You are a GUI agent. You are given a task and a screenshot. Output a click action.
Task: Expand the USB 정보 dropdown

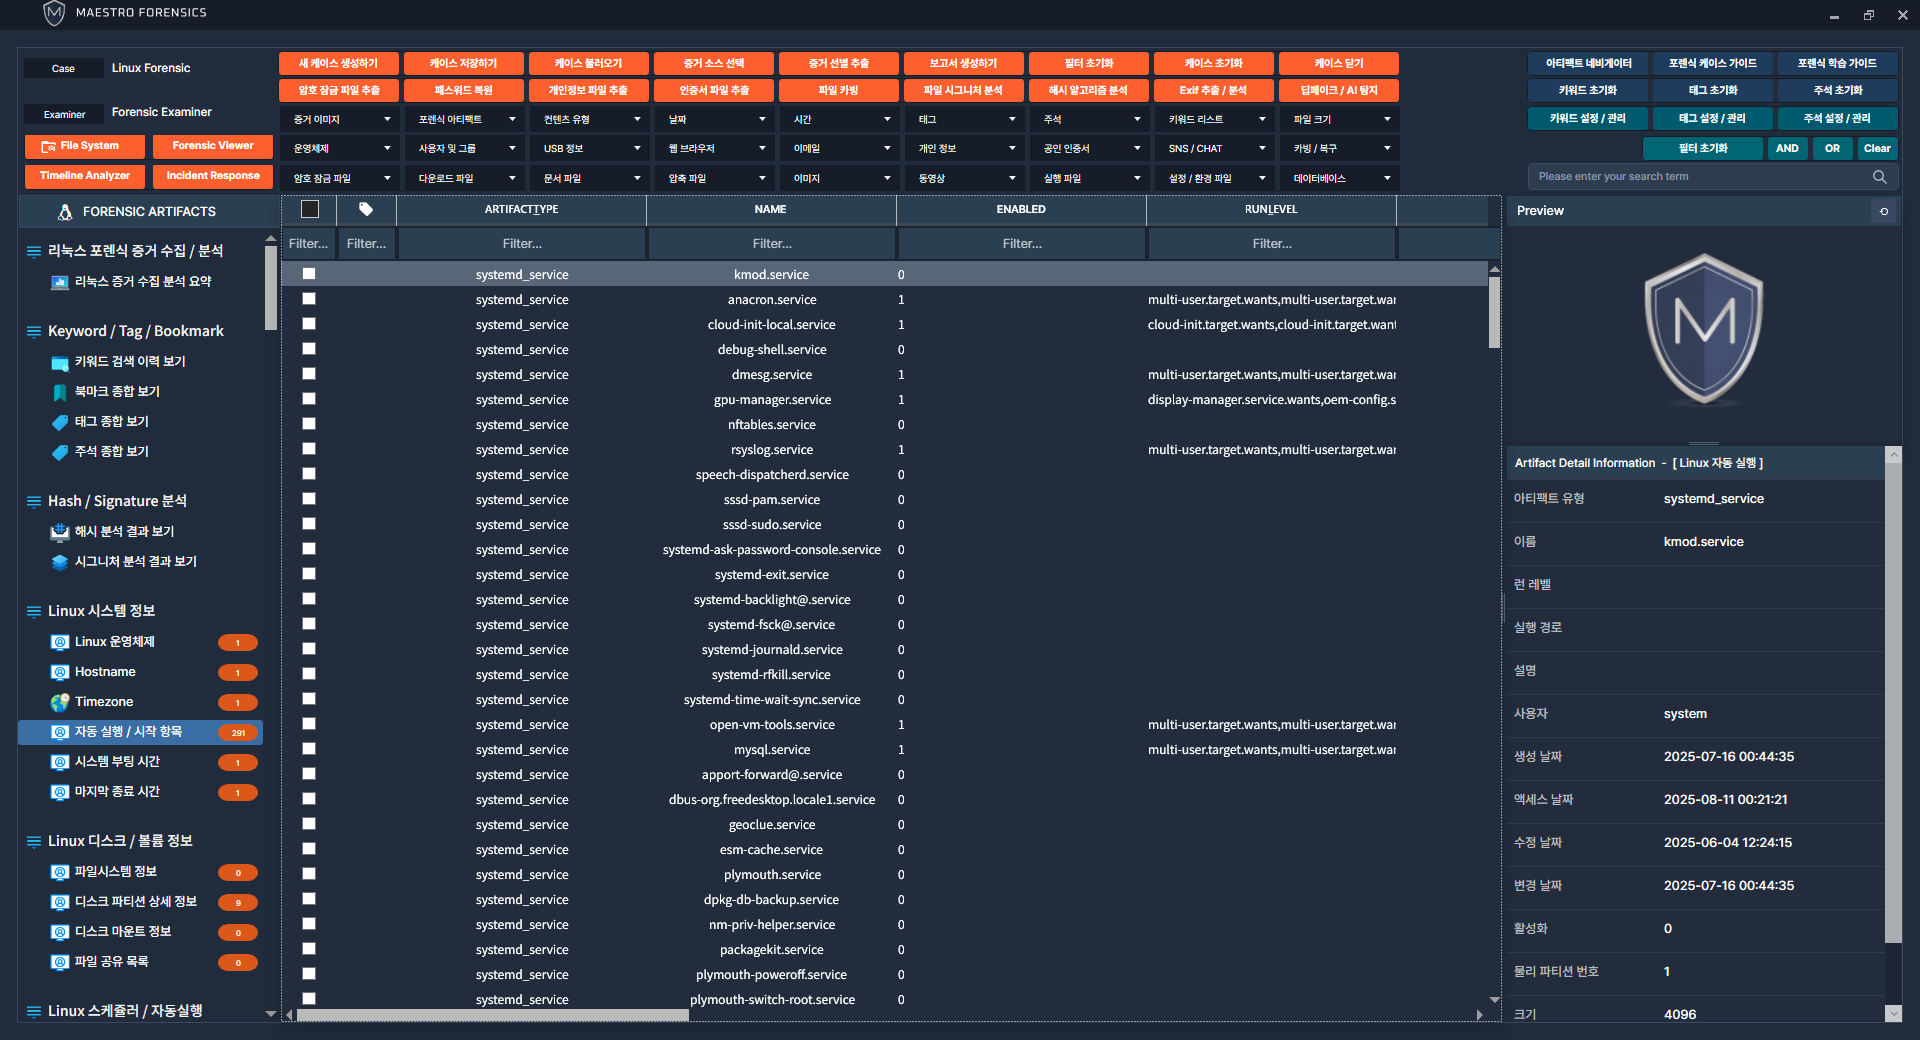[x=592, y=148]
